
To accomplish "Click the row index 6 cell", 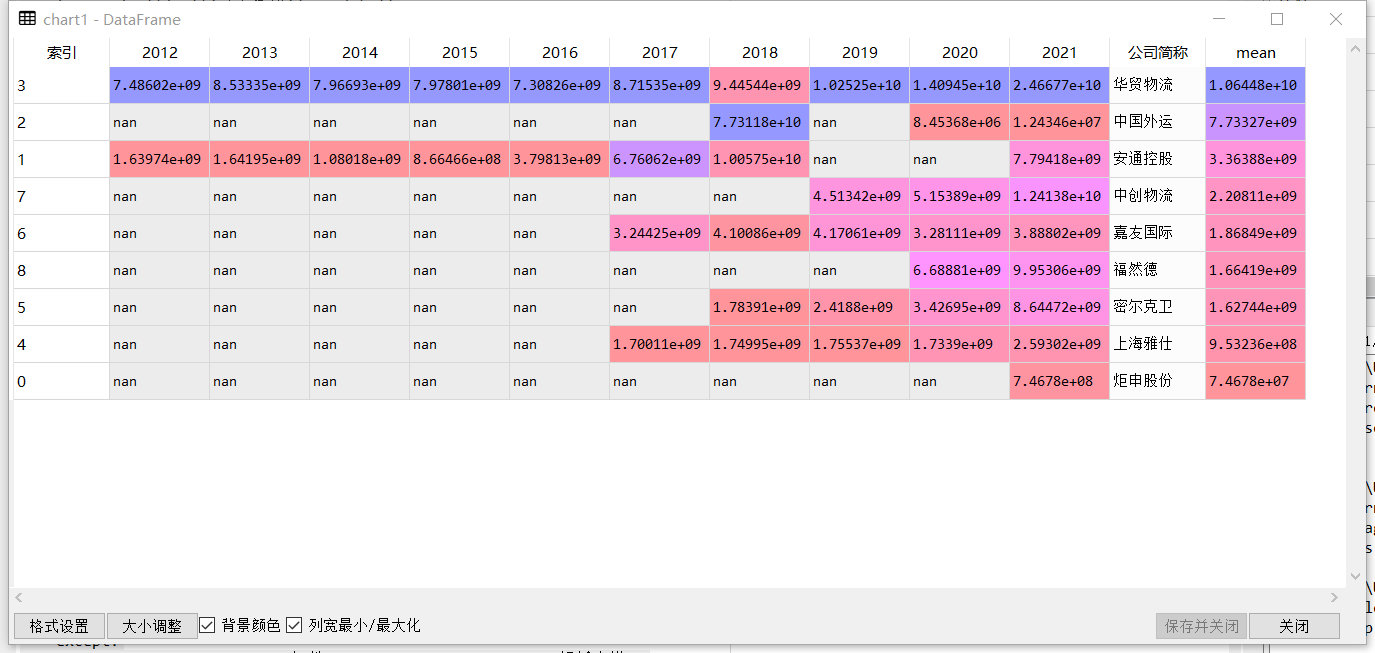I will pyautogui.click(x=61, y=233).
